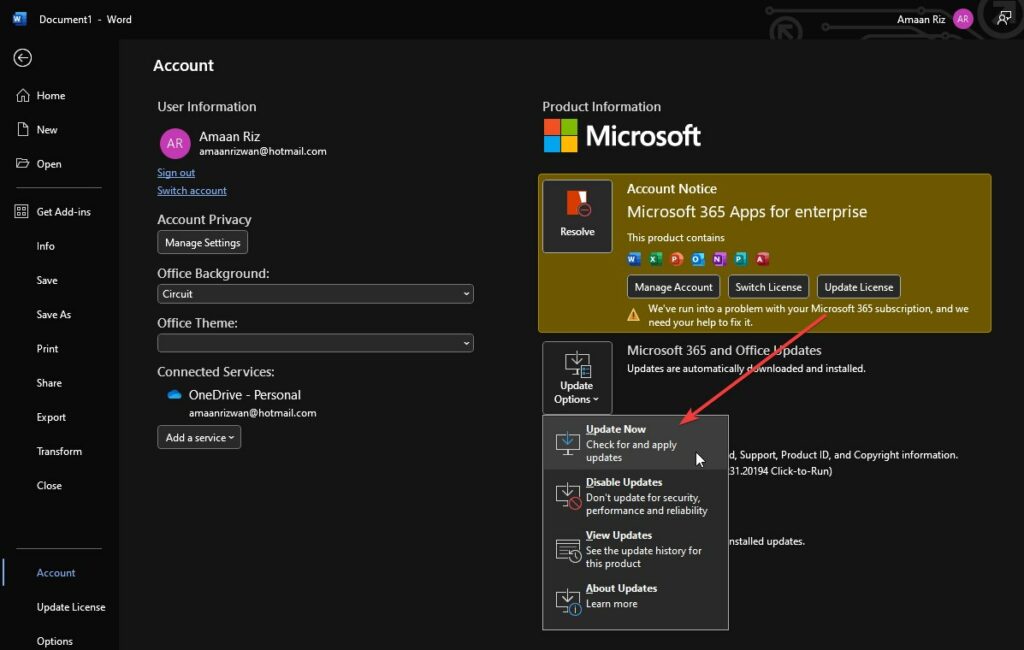
Task: Click the Open folder icon in the sidebar
Action: (x=23, y=163)
